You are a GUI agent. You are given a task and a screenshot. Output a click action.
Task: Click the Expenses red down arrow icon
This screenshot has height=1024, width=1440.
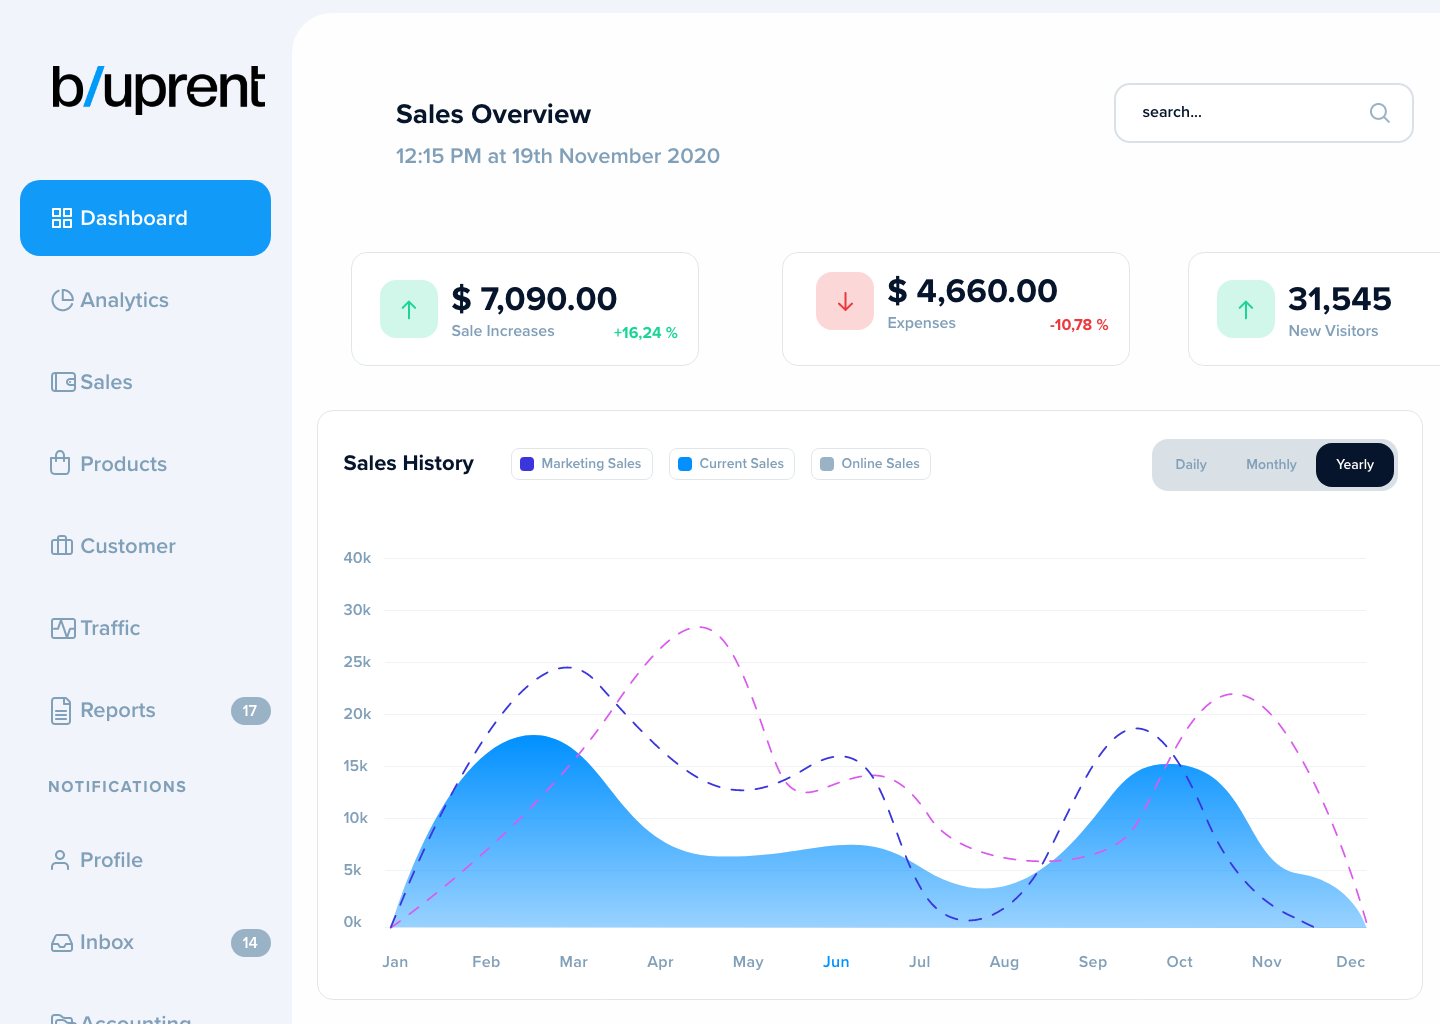pyautogui.click(x=845, y=301)
